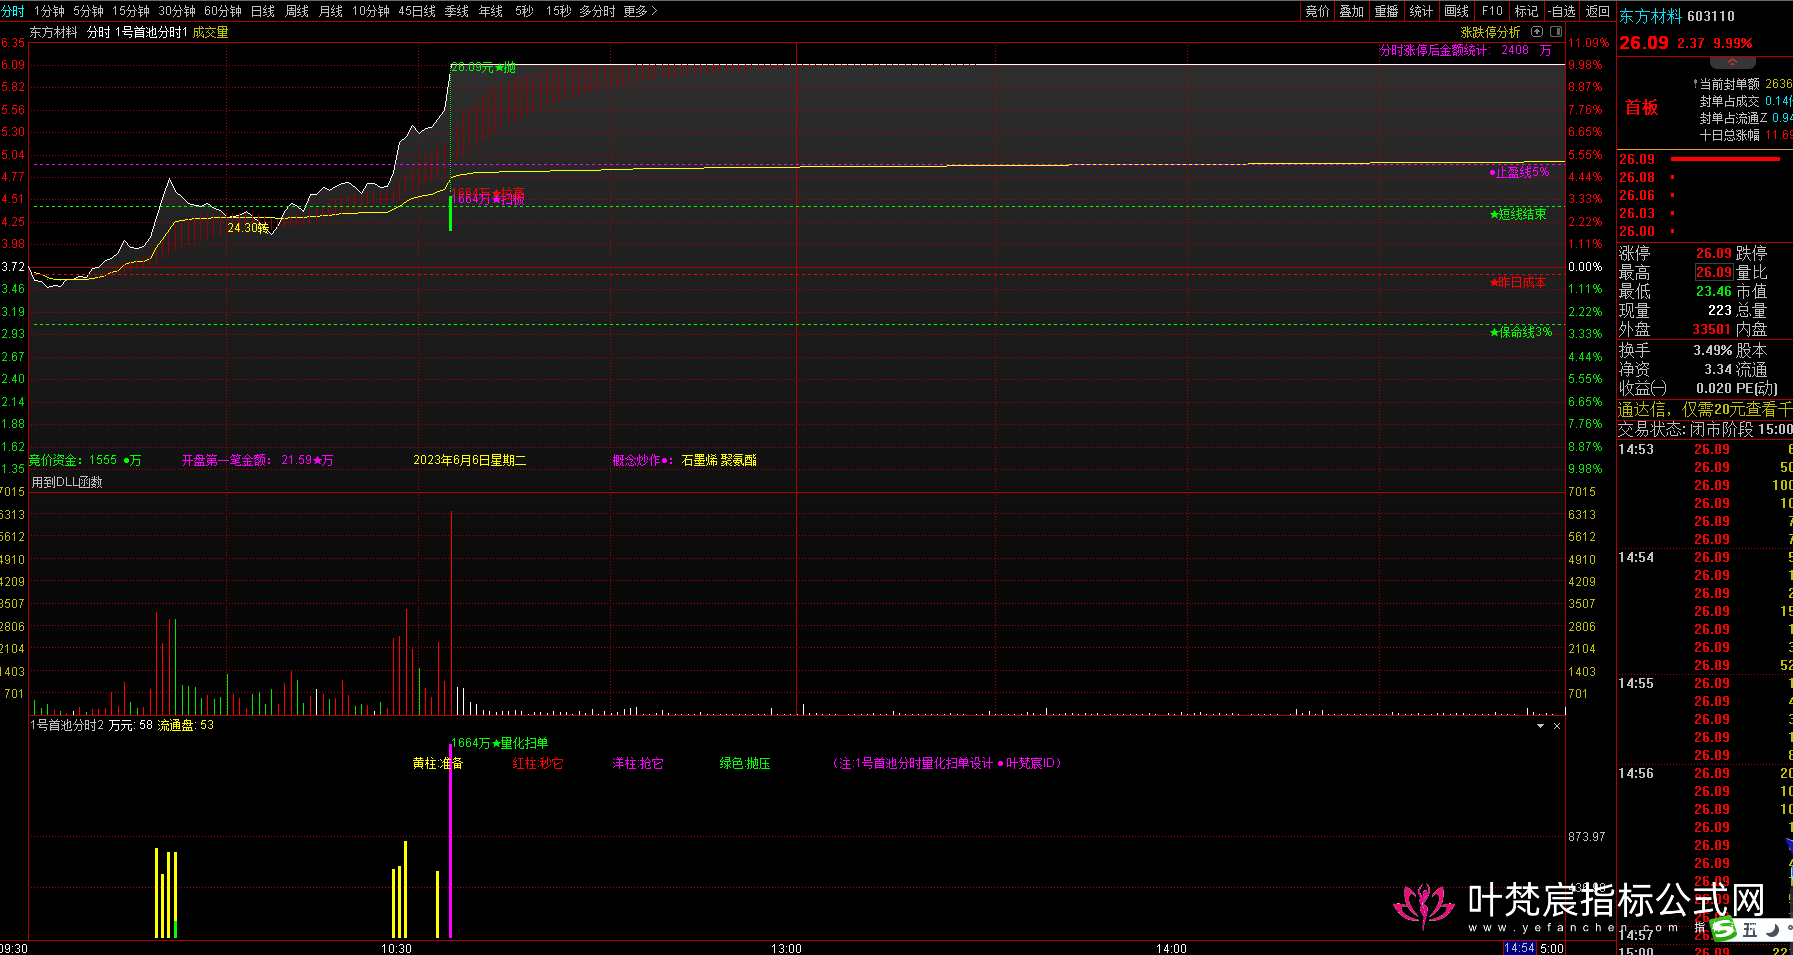Switch to the 30分钟 chart period
1793x955 pixels.
click(177, 11)
